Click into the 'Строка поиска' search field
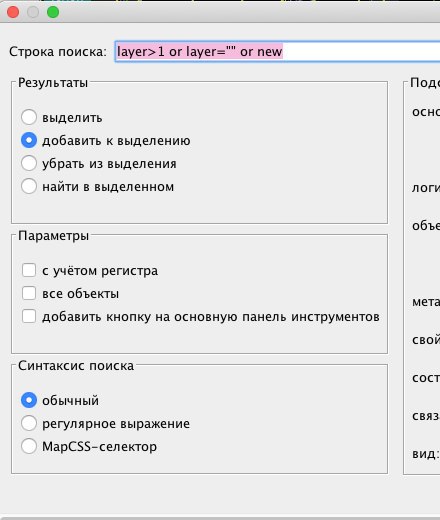The height and width of the screenshot is (520, 440). coord(277,52)
